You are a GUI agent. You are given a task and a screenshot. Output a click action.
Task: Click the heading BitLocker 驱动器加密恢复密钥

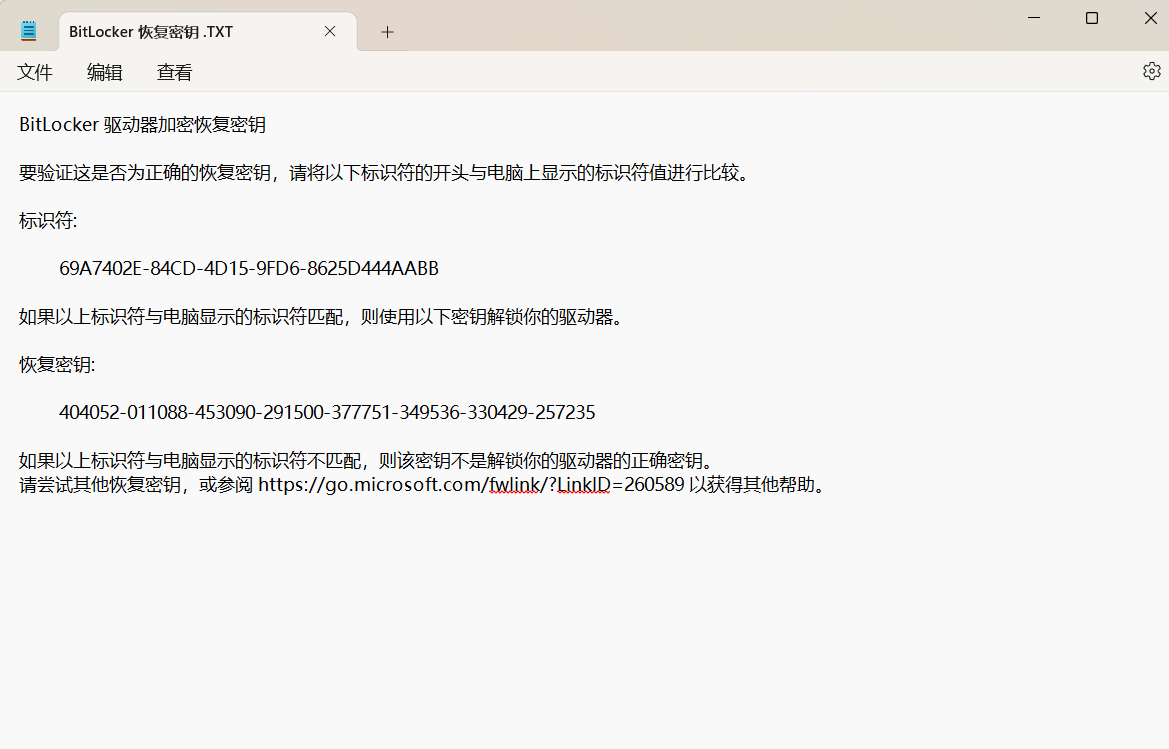[x=142, y=124]
